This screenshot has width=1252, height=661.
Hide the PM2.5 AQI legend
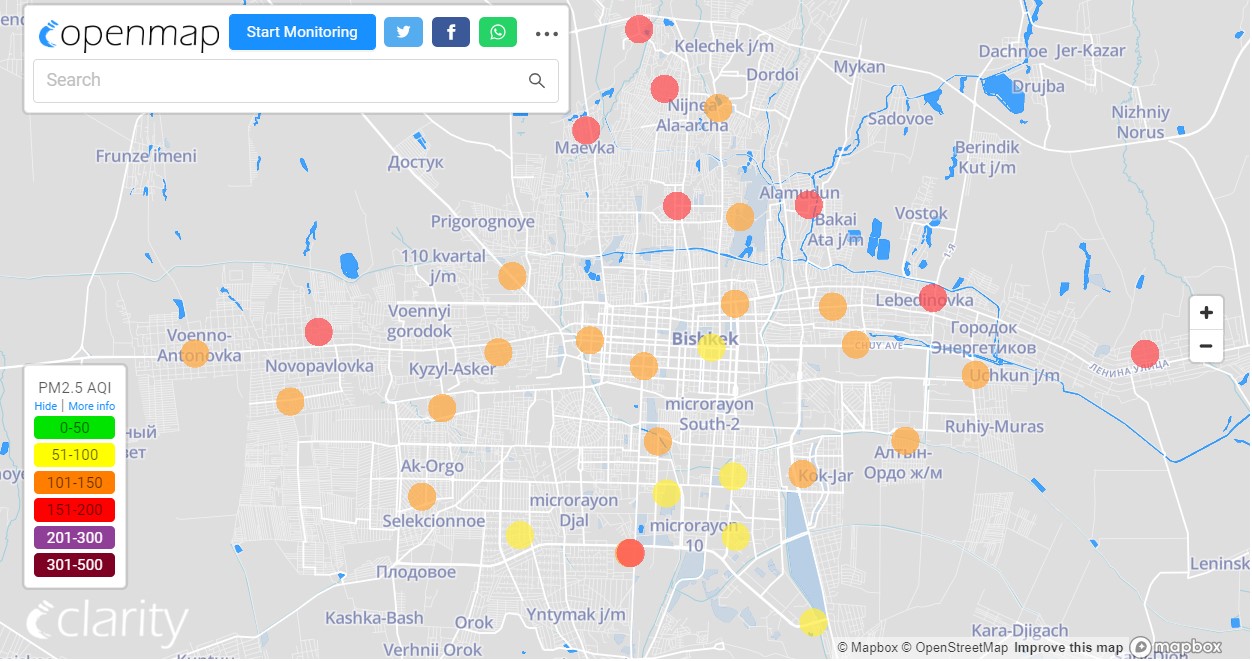[45, 406]
